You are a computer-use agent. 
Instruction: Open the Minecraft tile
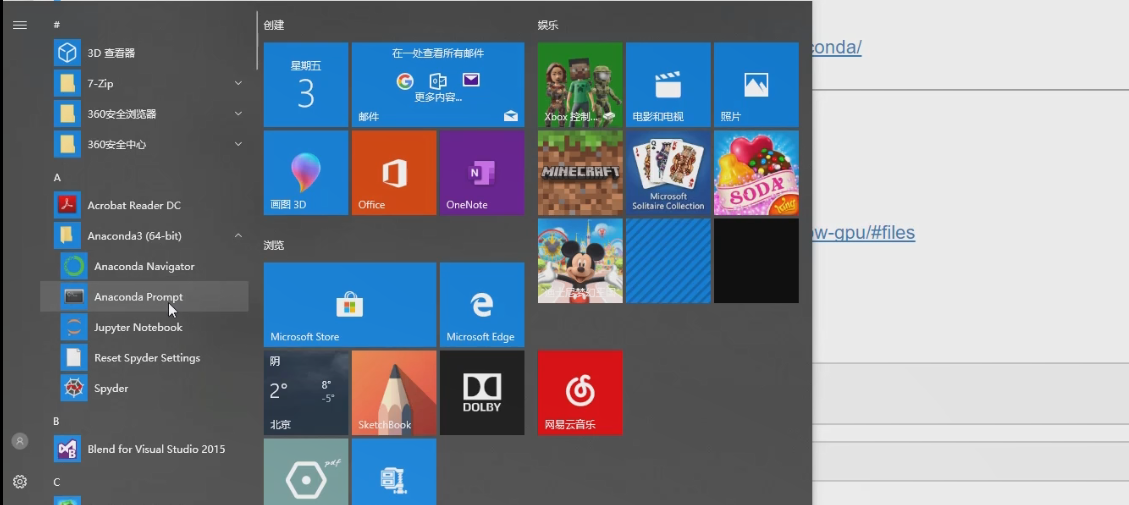point(580,173)
